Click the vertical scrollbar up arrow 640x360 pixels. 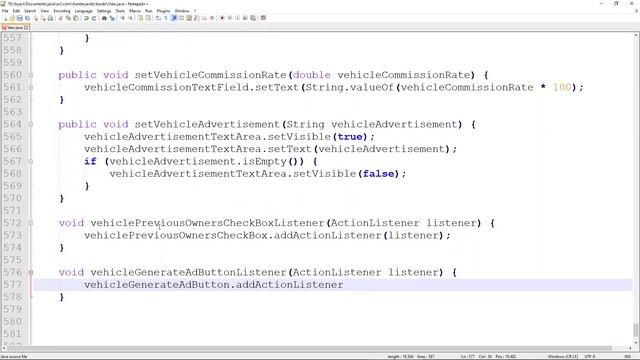coord(636,36)
